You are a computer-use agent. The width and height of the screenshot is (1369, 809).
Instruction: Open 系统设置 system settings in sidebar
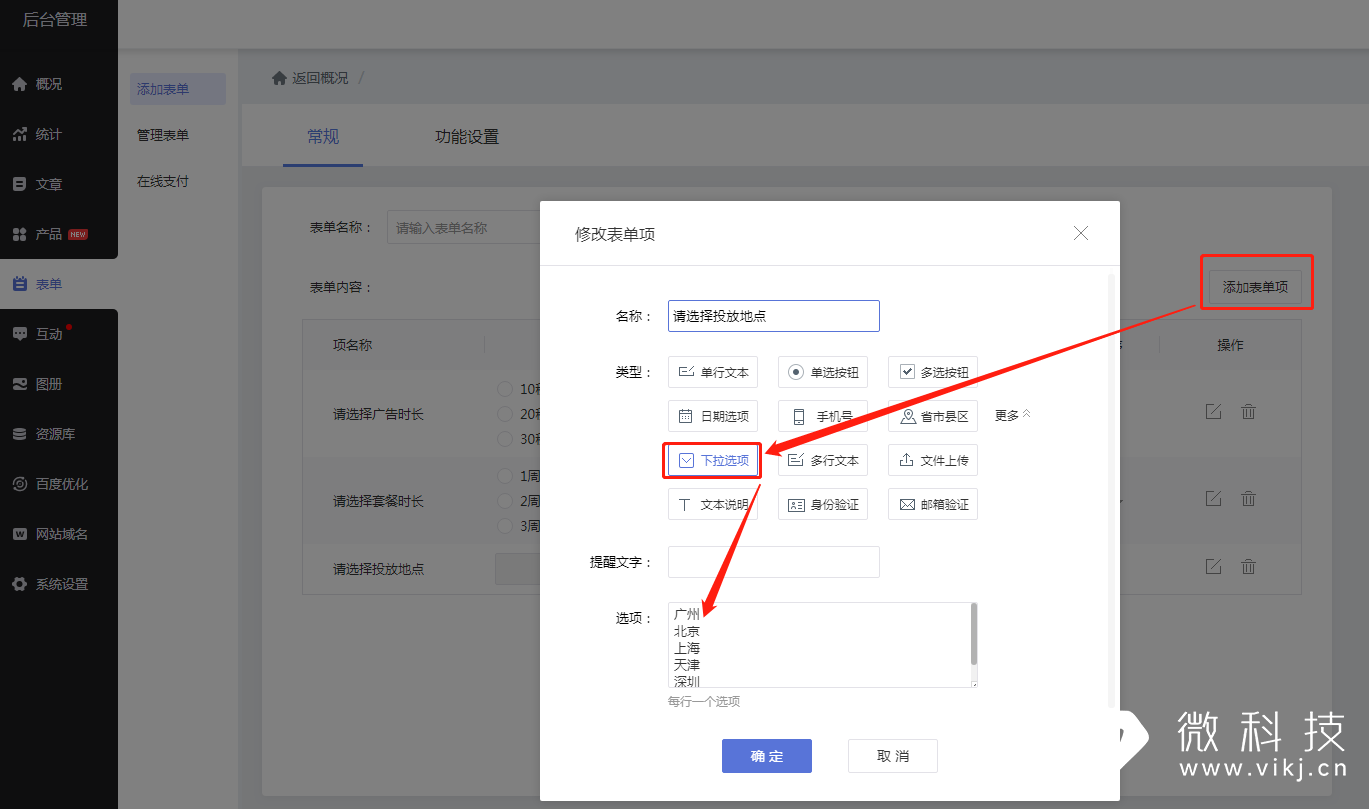pyautogui.click(x=60, y=584)
